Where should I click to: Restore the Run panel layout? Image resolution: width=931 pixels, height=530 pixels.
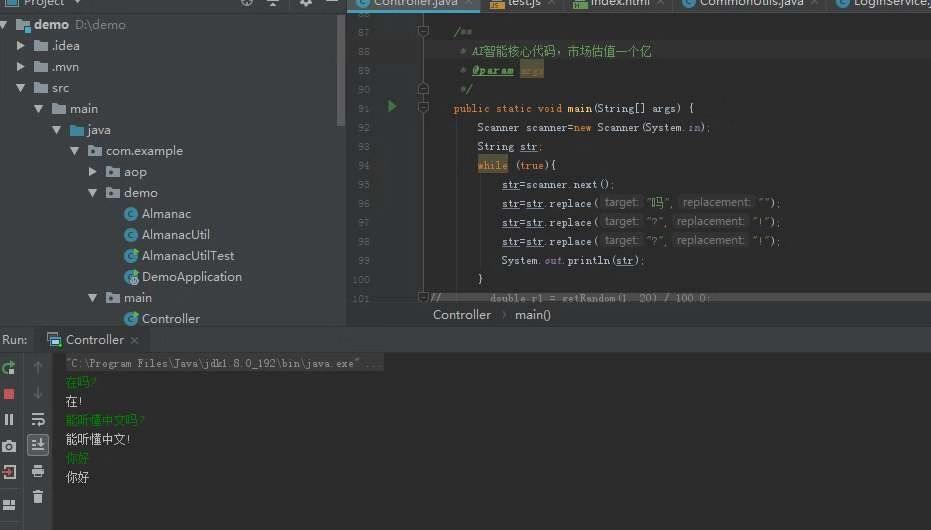click(x=9, y=504)
